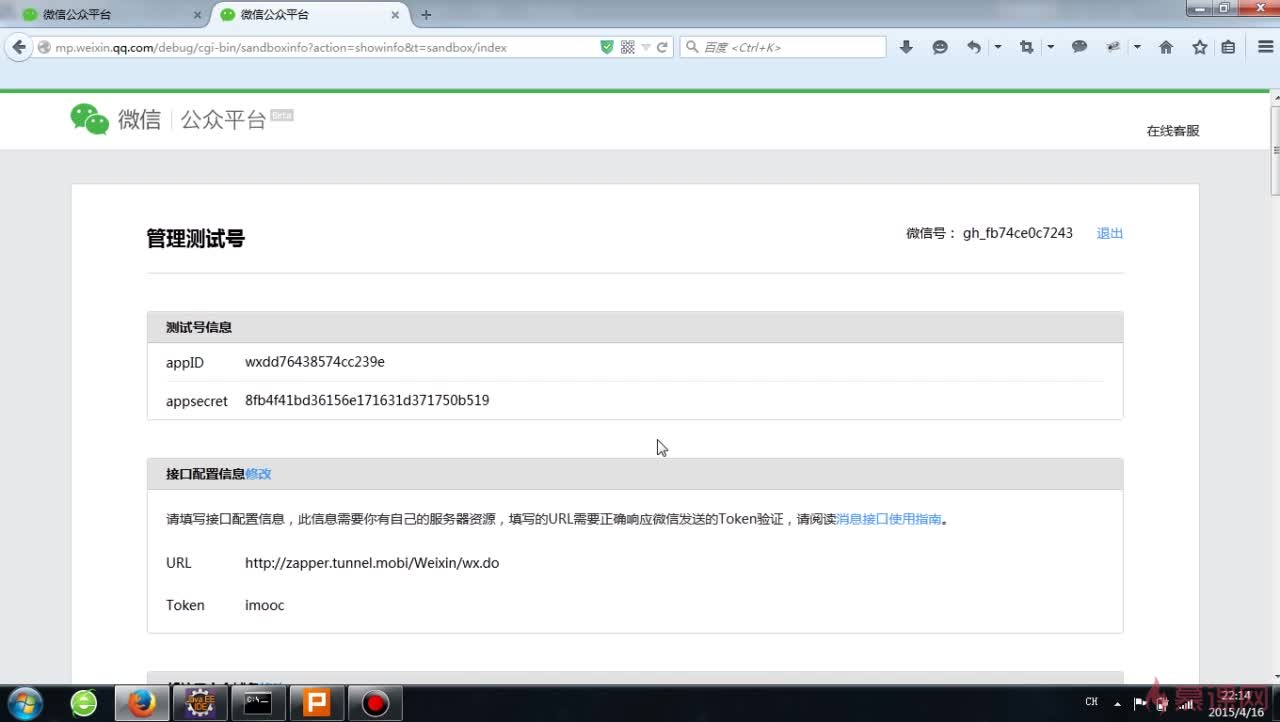The width and height of the screenshot is (1280, 722).
Task: Open the address bar history dropdown arrow
Action: 646,47
